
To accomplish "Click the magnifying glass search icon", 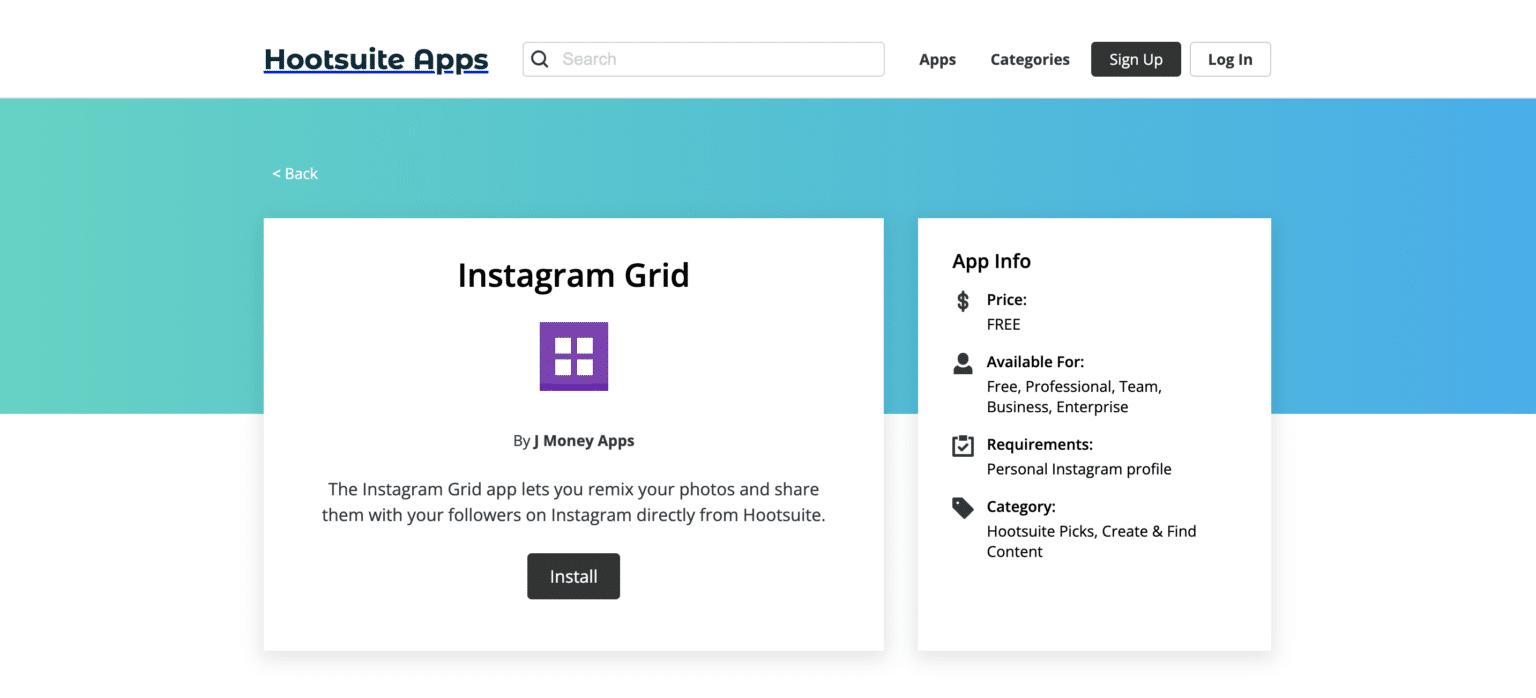I will (540, 59).
